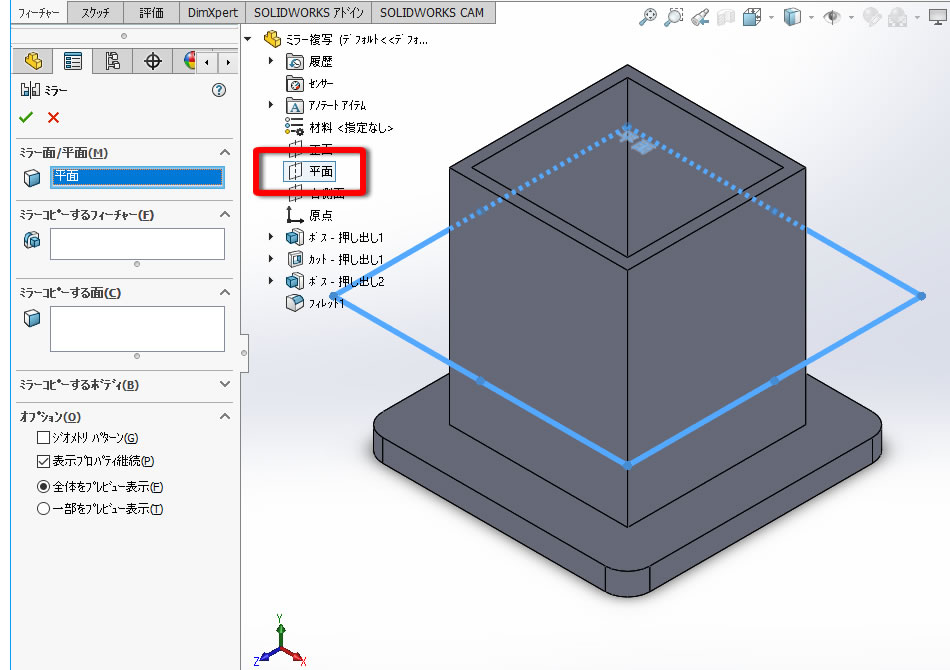Screen dimensions: 950x670
Task: Click the Previous View icon
Action: [700, 16]
